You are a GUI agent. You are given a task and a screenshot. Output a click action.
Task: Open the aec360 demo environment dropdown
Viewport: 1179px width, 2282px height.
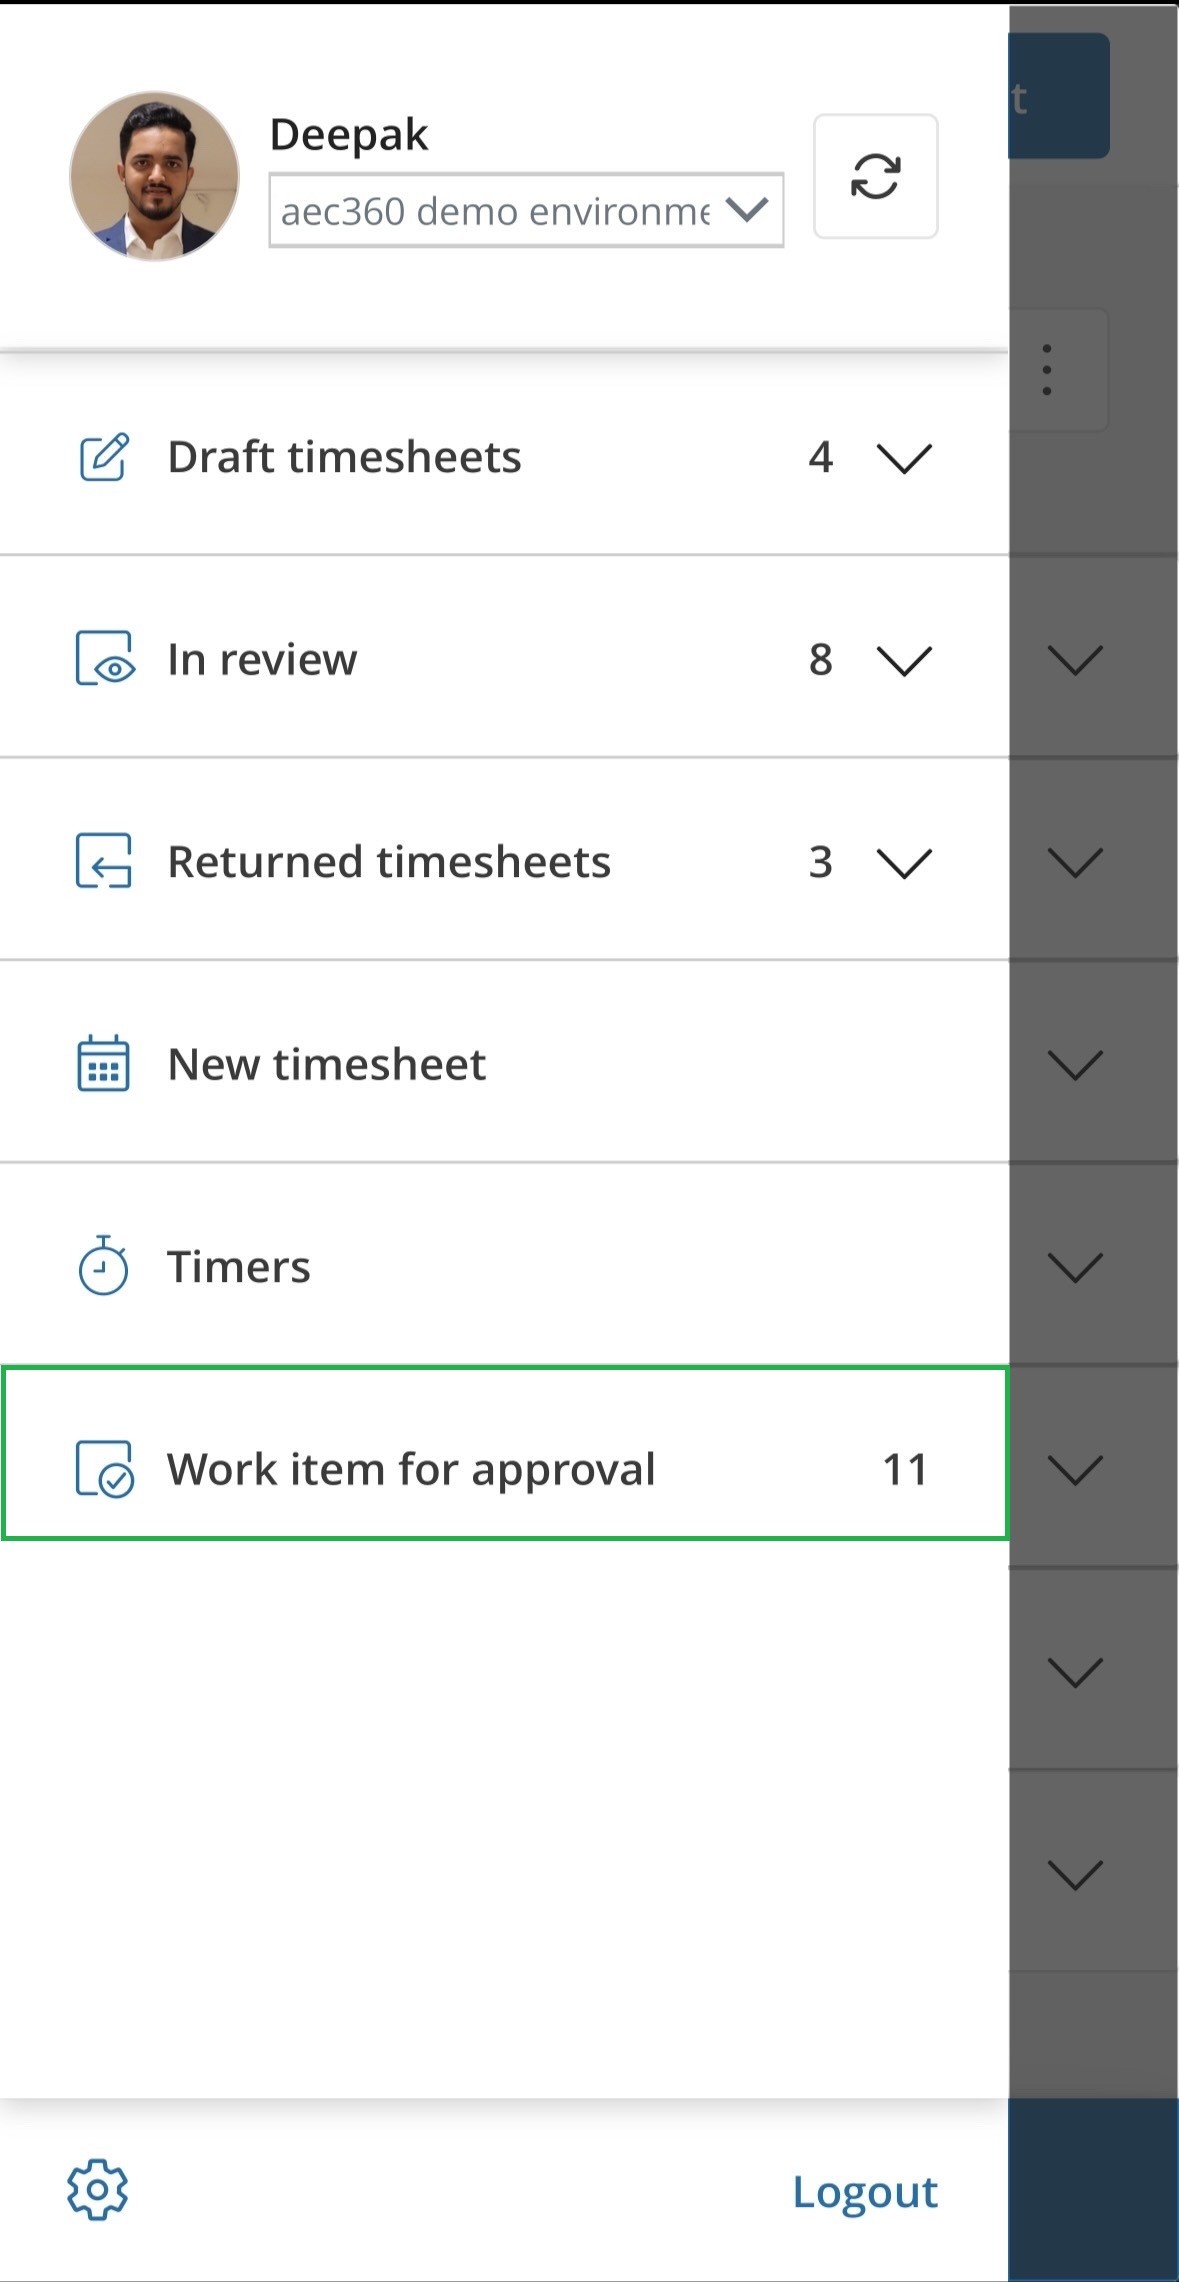click(x=525, y=211)
